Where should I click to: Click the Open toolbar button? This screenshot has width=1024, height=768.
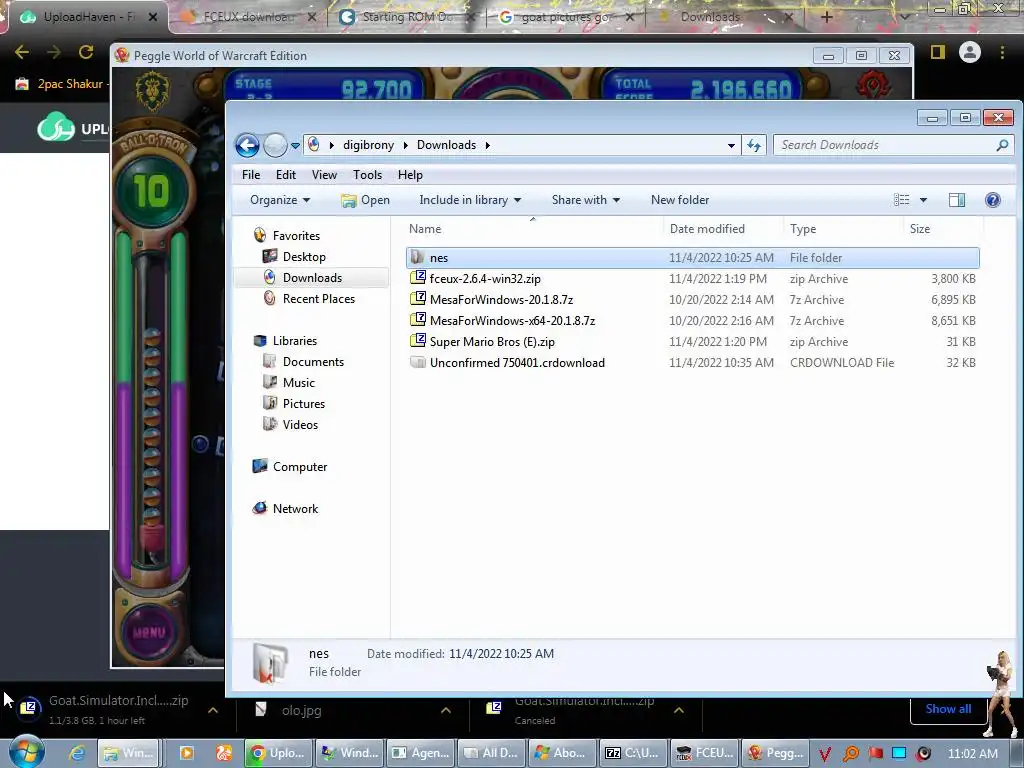click(366, 200)
